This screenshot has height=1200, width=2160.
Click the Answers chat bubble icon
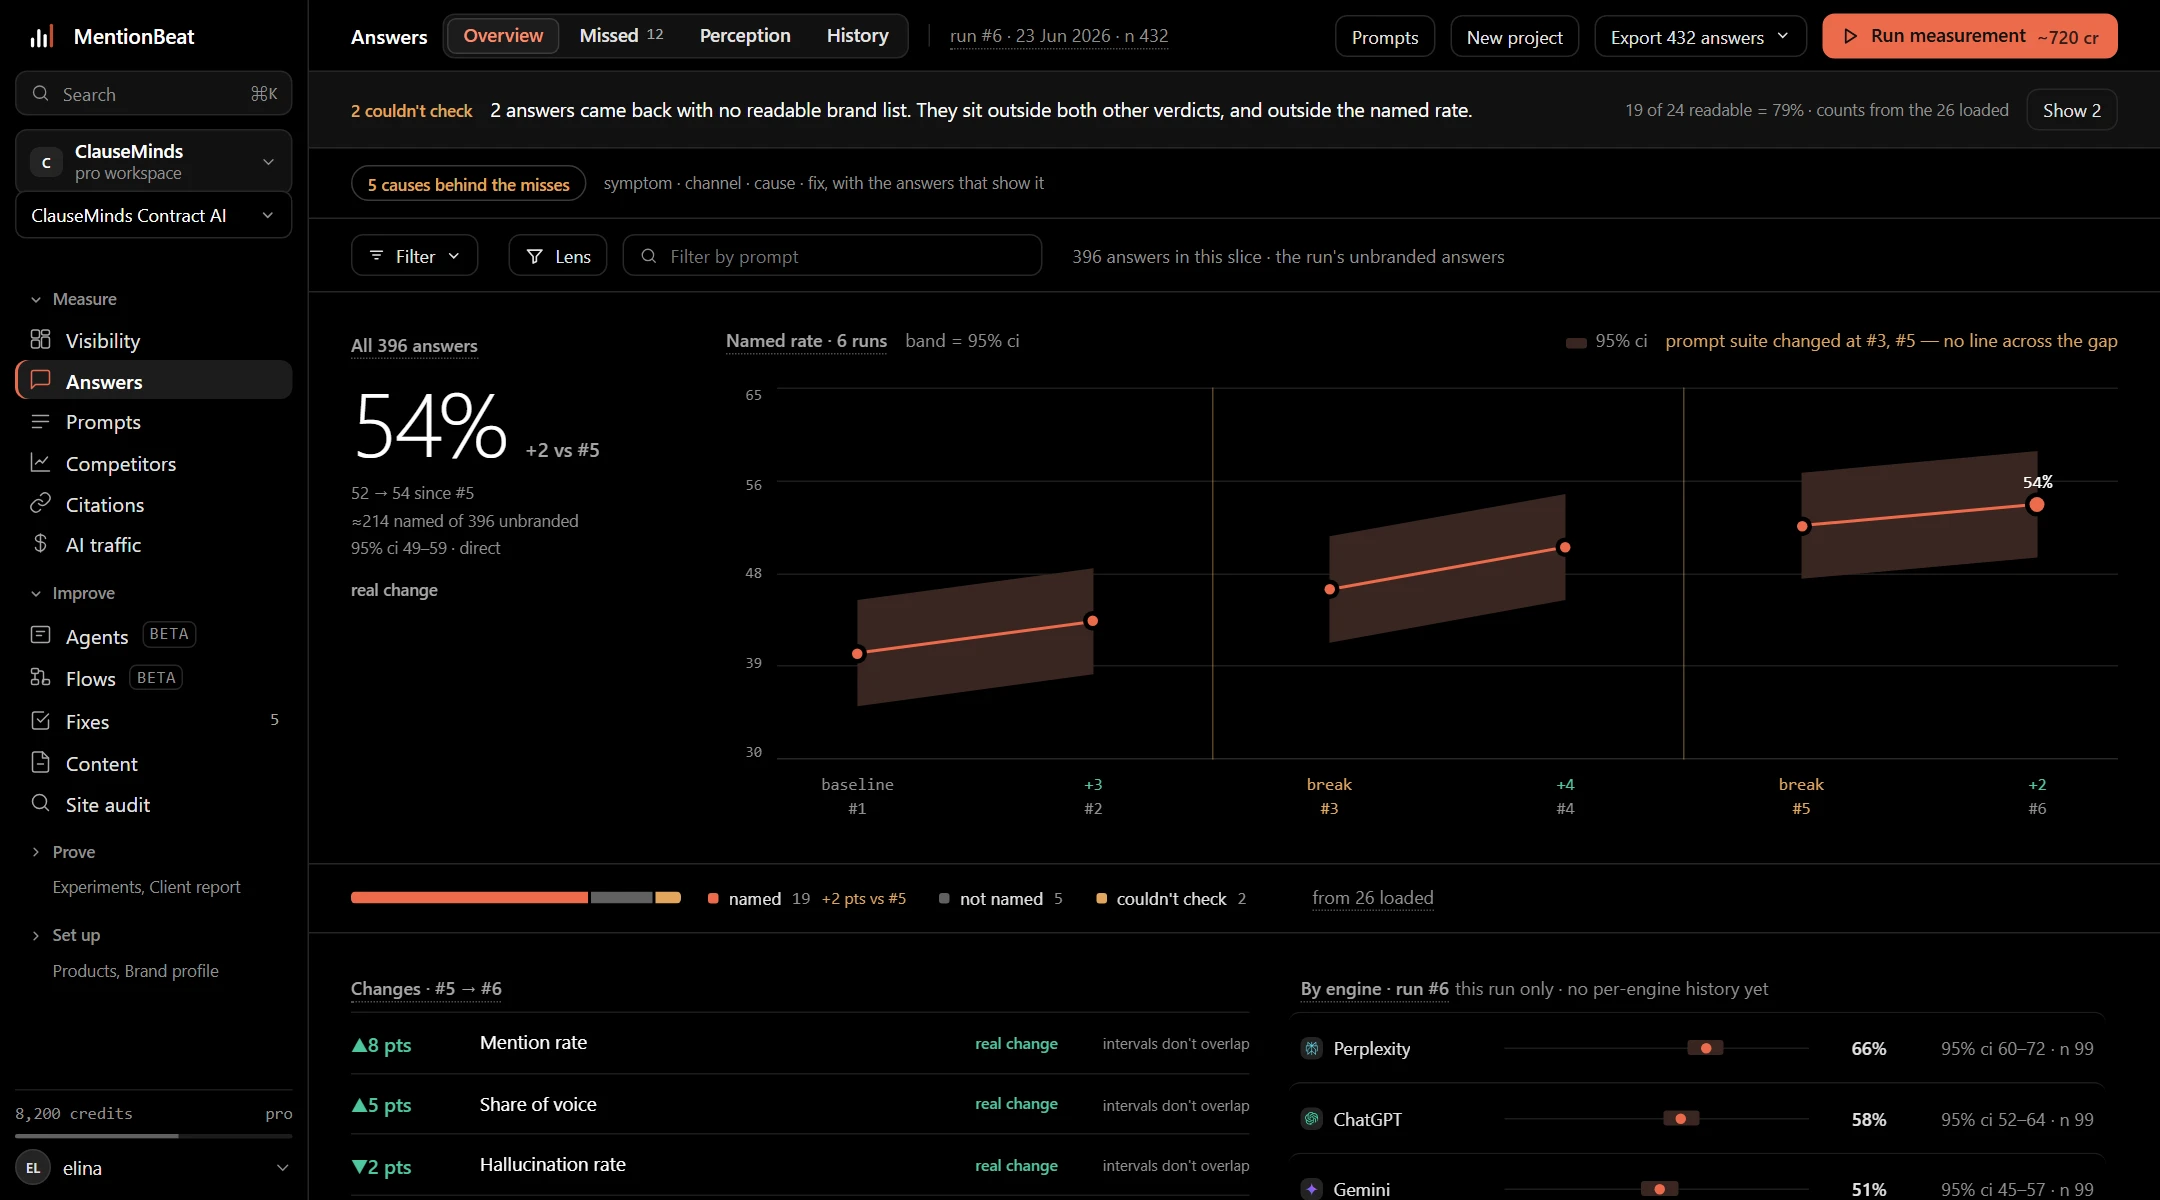pos(40,380)
